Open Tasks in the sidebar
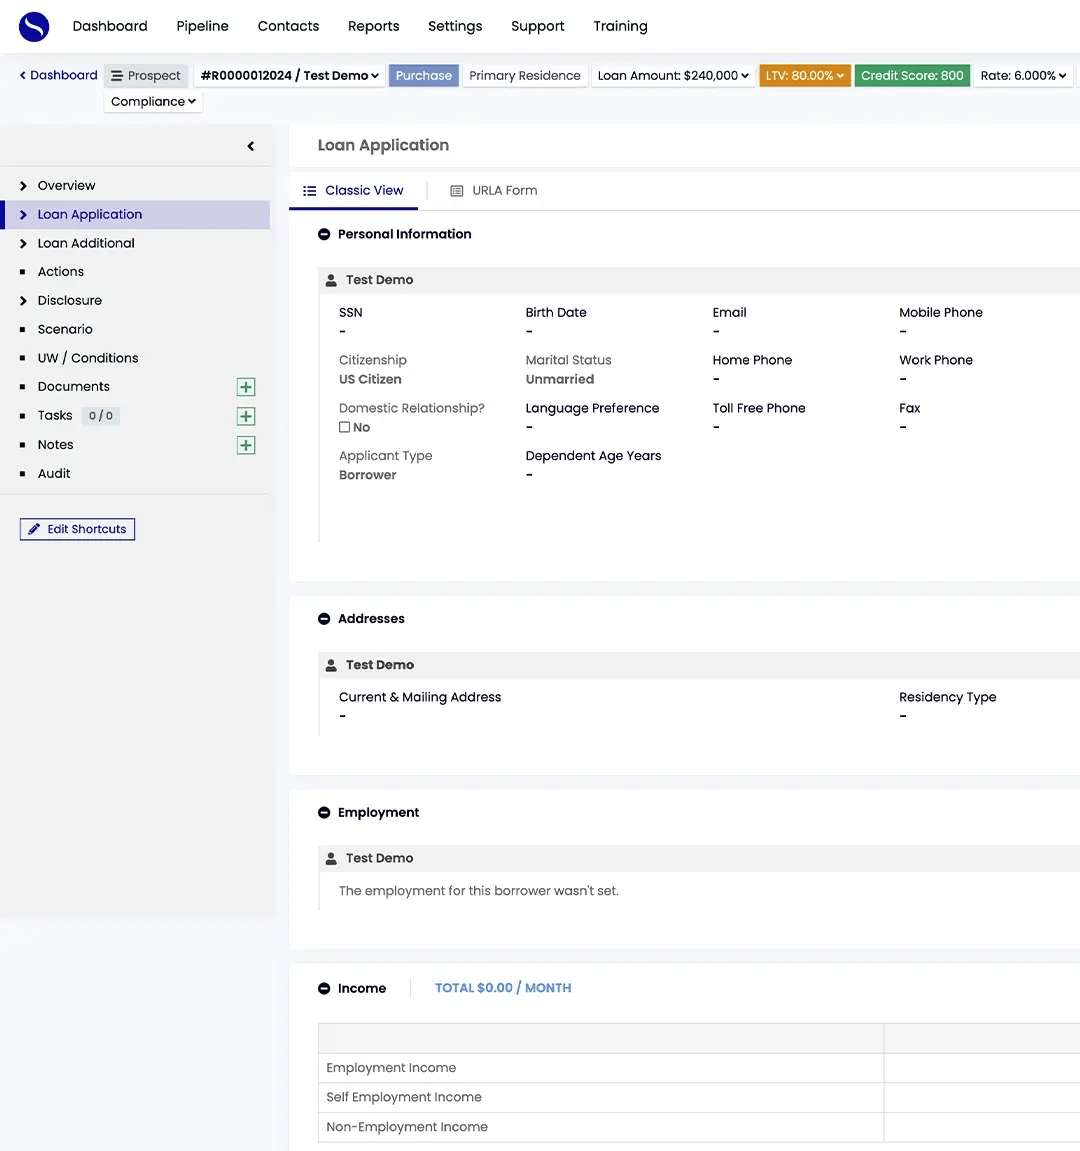 point(55,415)
